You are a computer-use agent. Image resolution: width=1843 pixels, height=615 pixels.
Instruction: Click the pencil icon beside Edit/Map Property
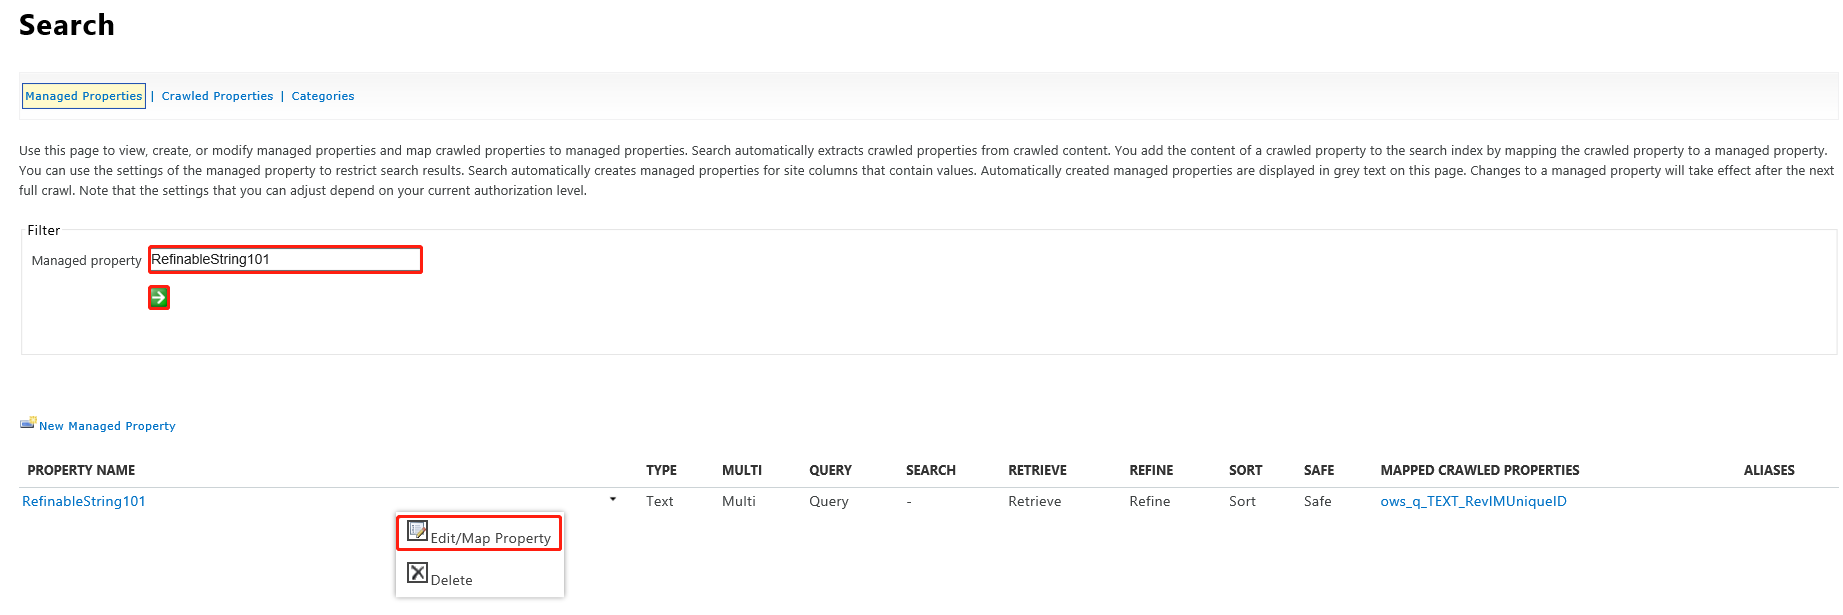click(x=417, y=531)
